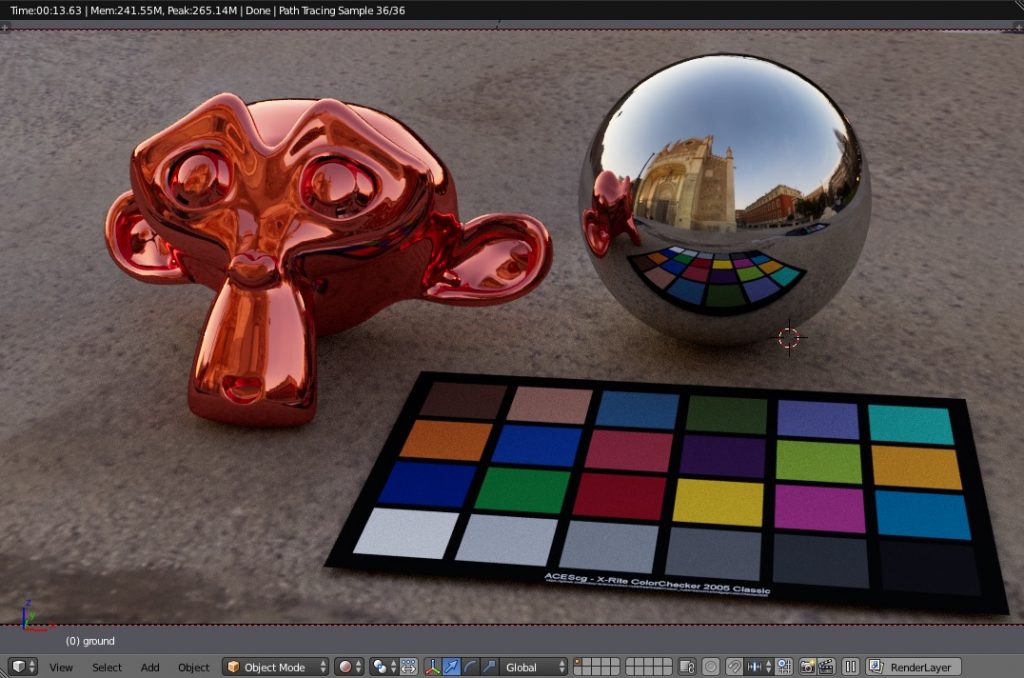
Task: Click the "Peak:265.14M" status text
Action: point(202,10)
